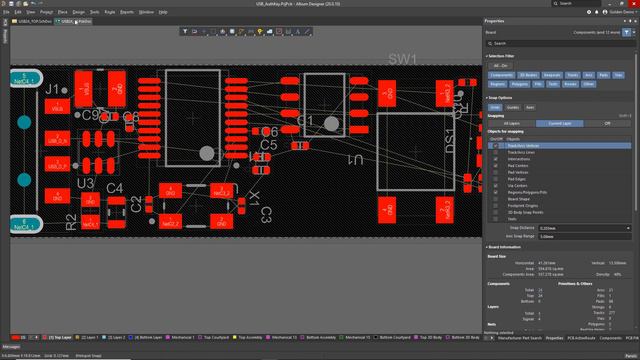Click the place polygon pour tool
The image size is (640, 360).
(269, 31)
